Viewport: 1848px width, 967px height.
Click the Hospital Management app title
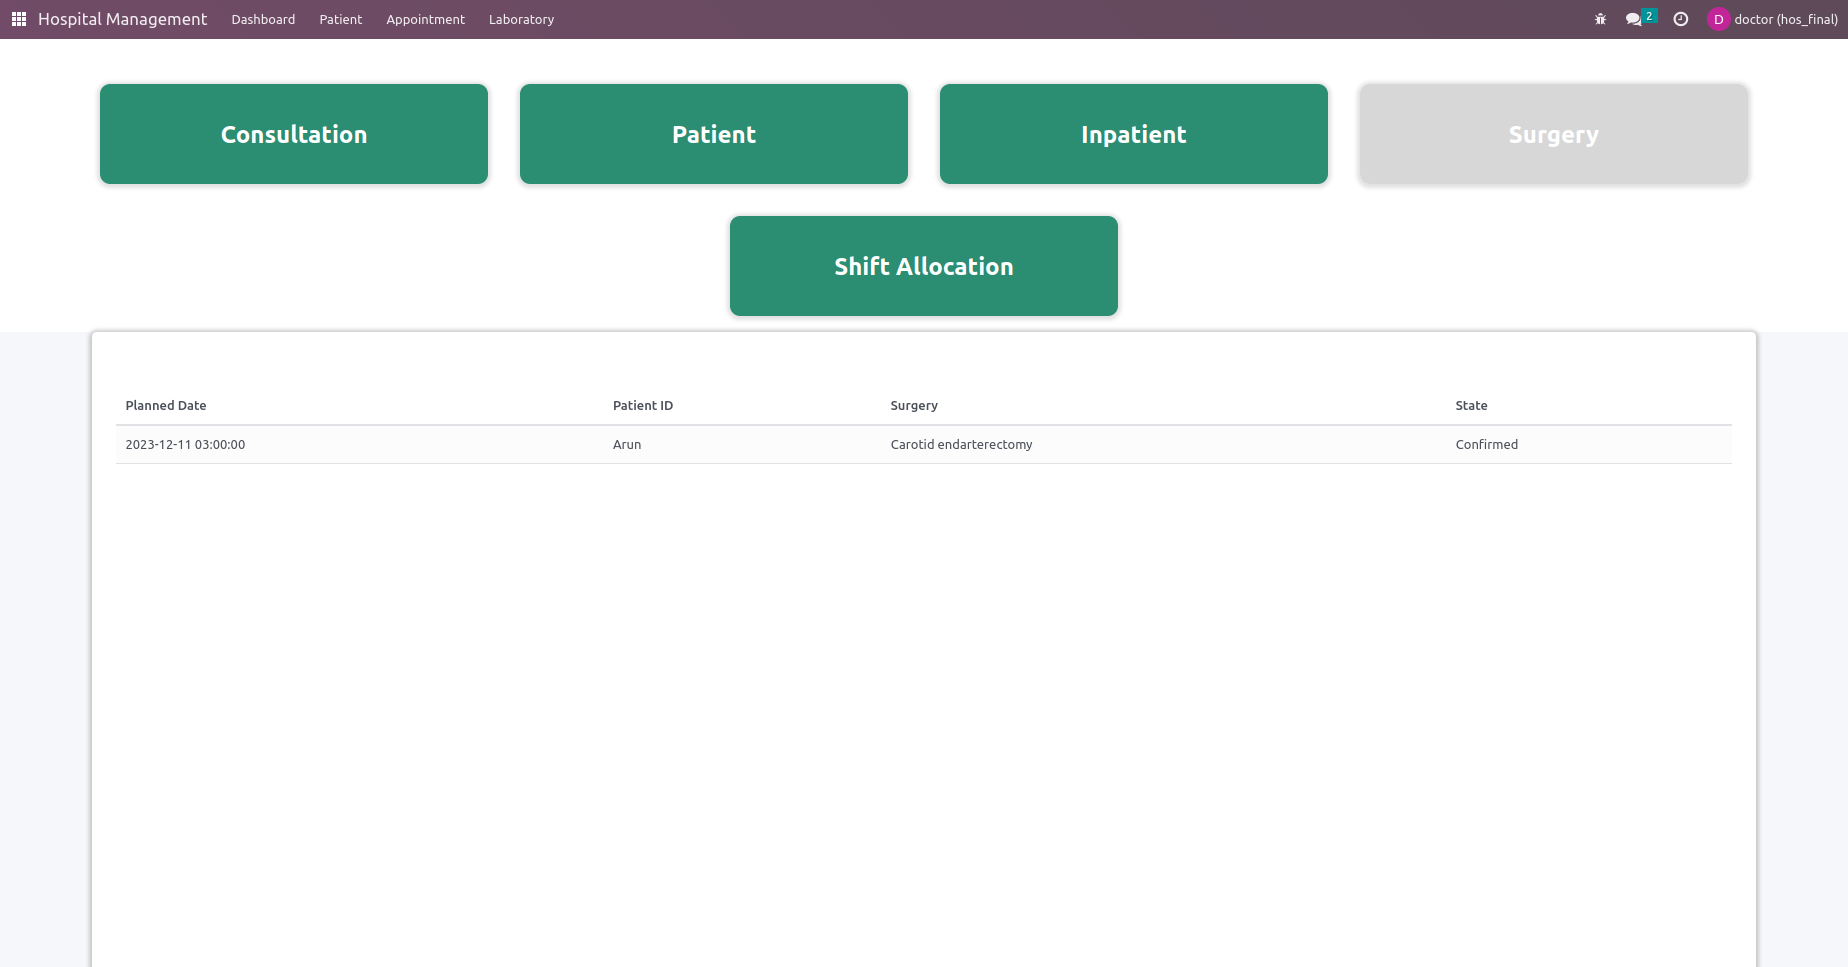pyautogui.click(x=123, y=19)
